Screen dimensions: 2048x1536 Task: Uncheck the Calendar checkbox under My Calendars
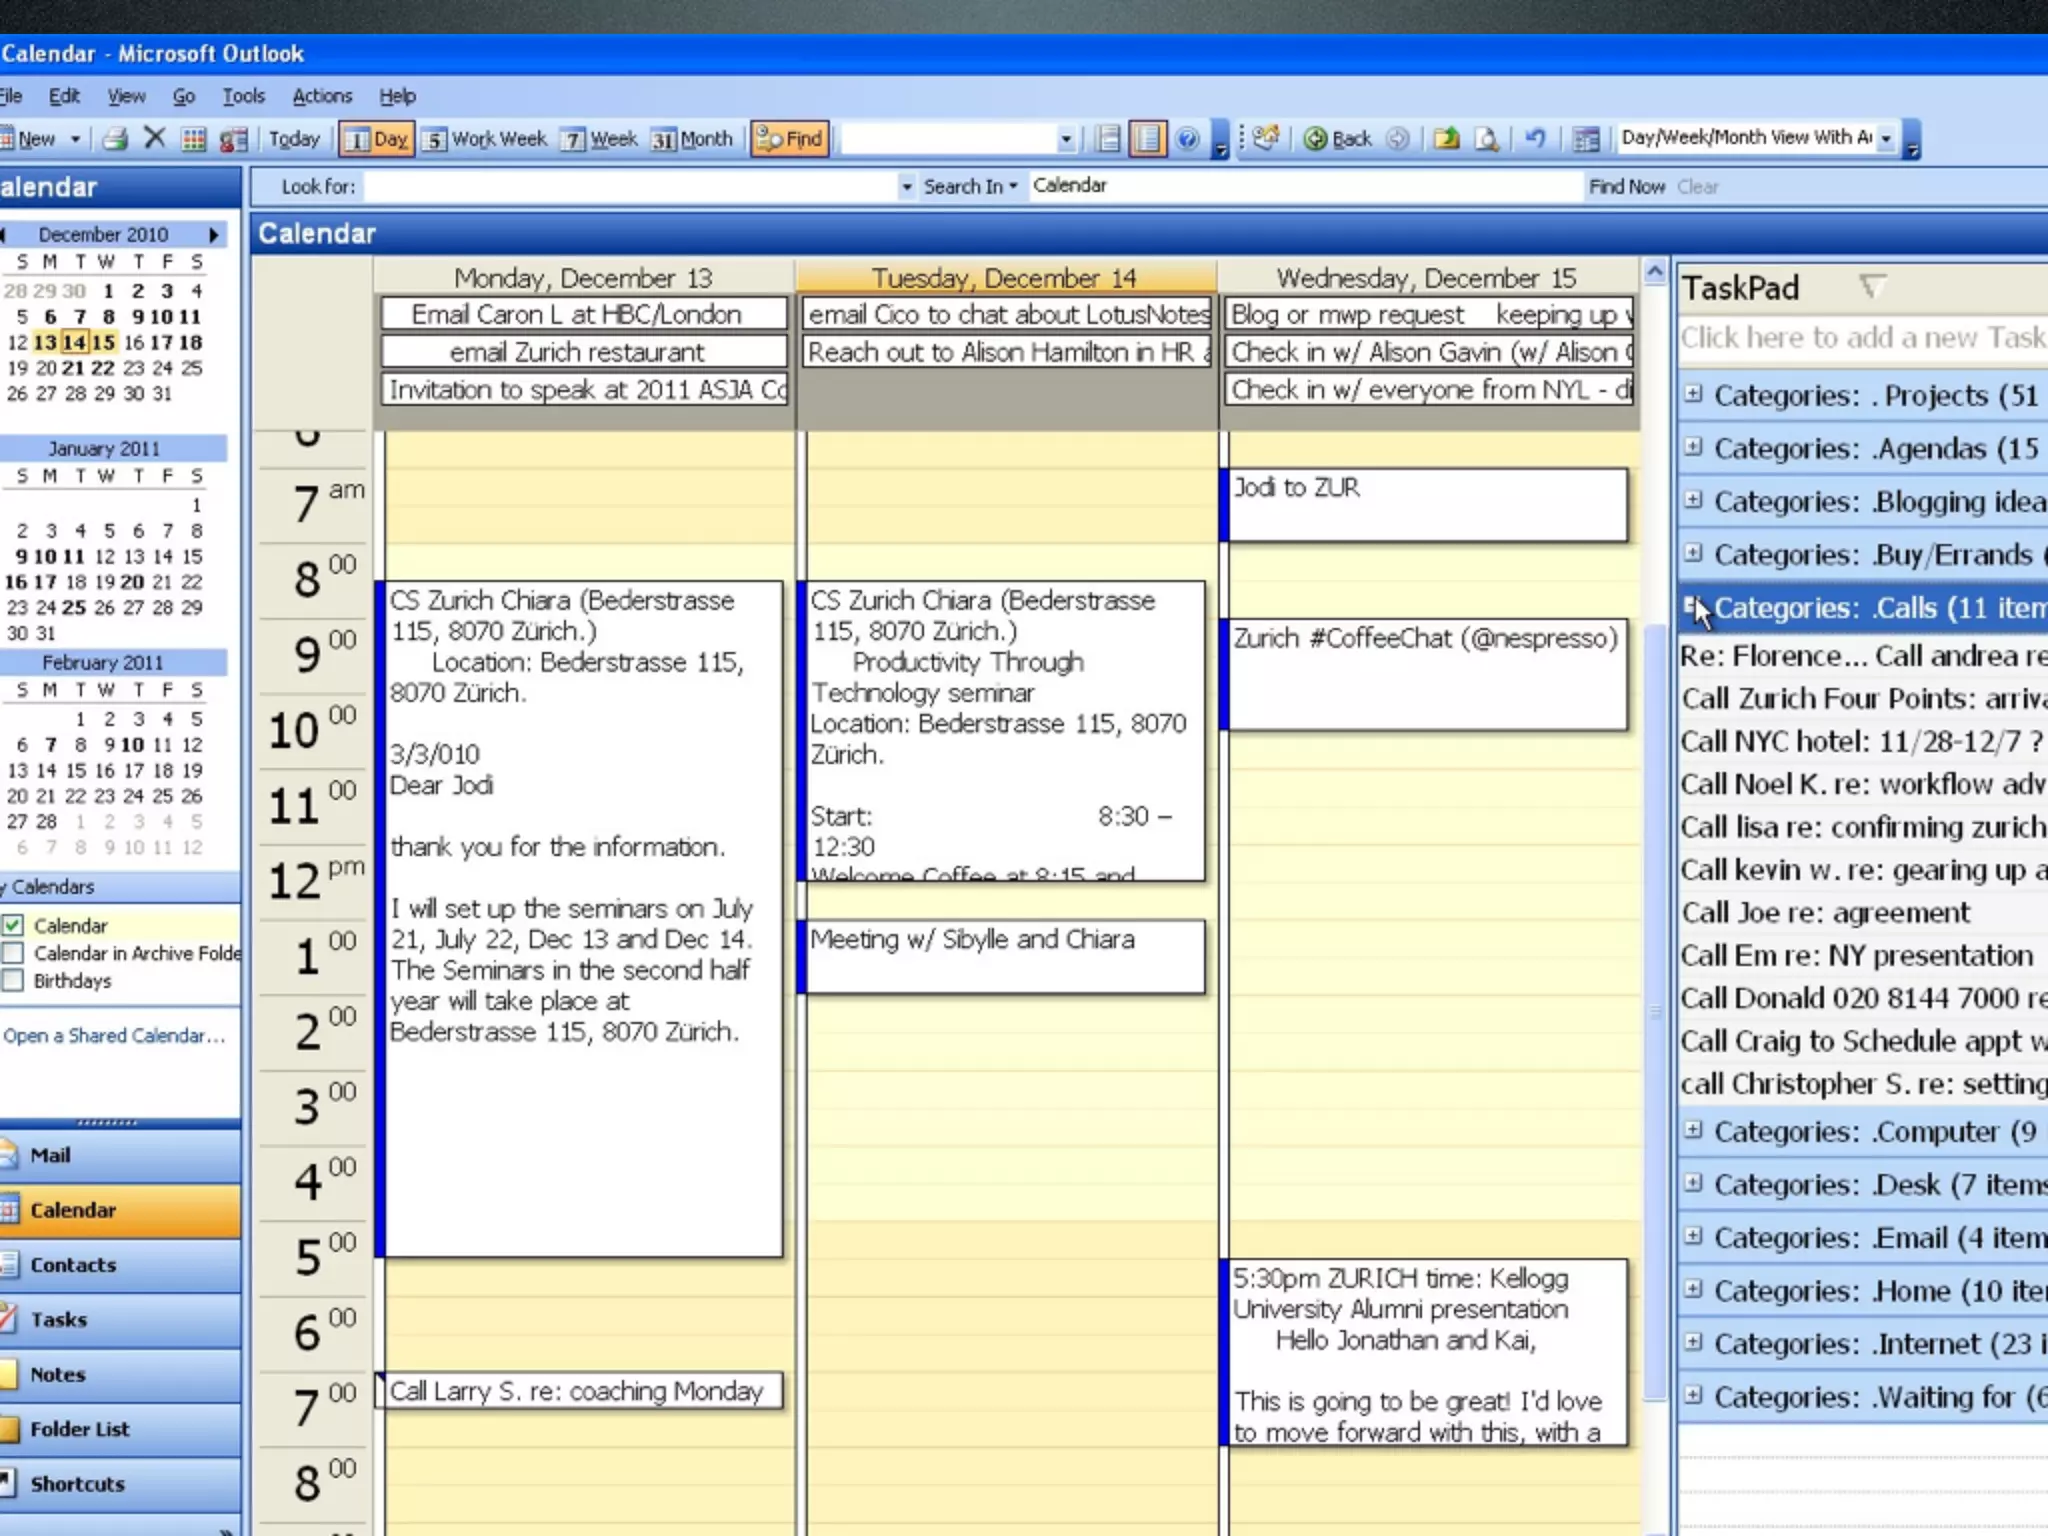(13, 926)
